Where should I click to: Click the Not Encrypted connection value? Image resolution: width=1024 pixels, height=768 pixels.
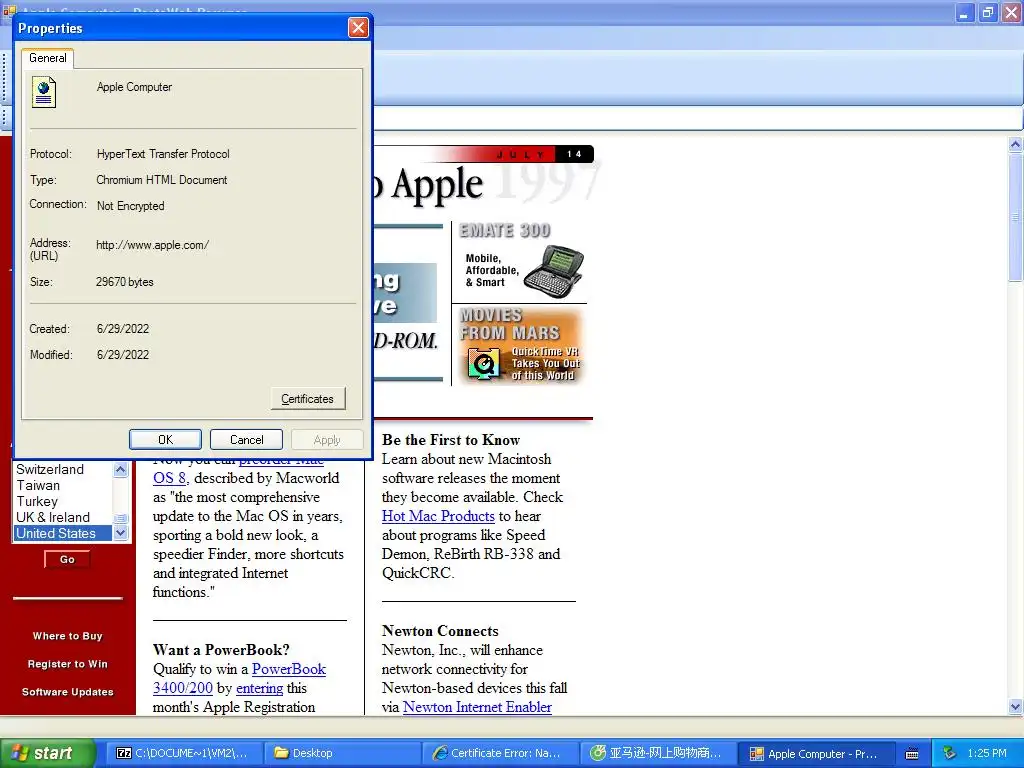131,206
